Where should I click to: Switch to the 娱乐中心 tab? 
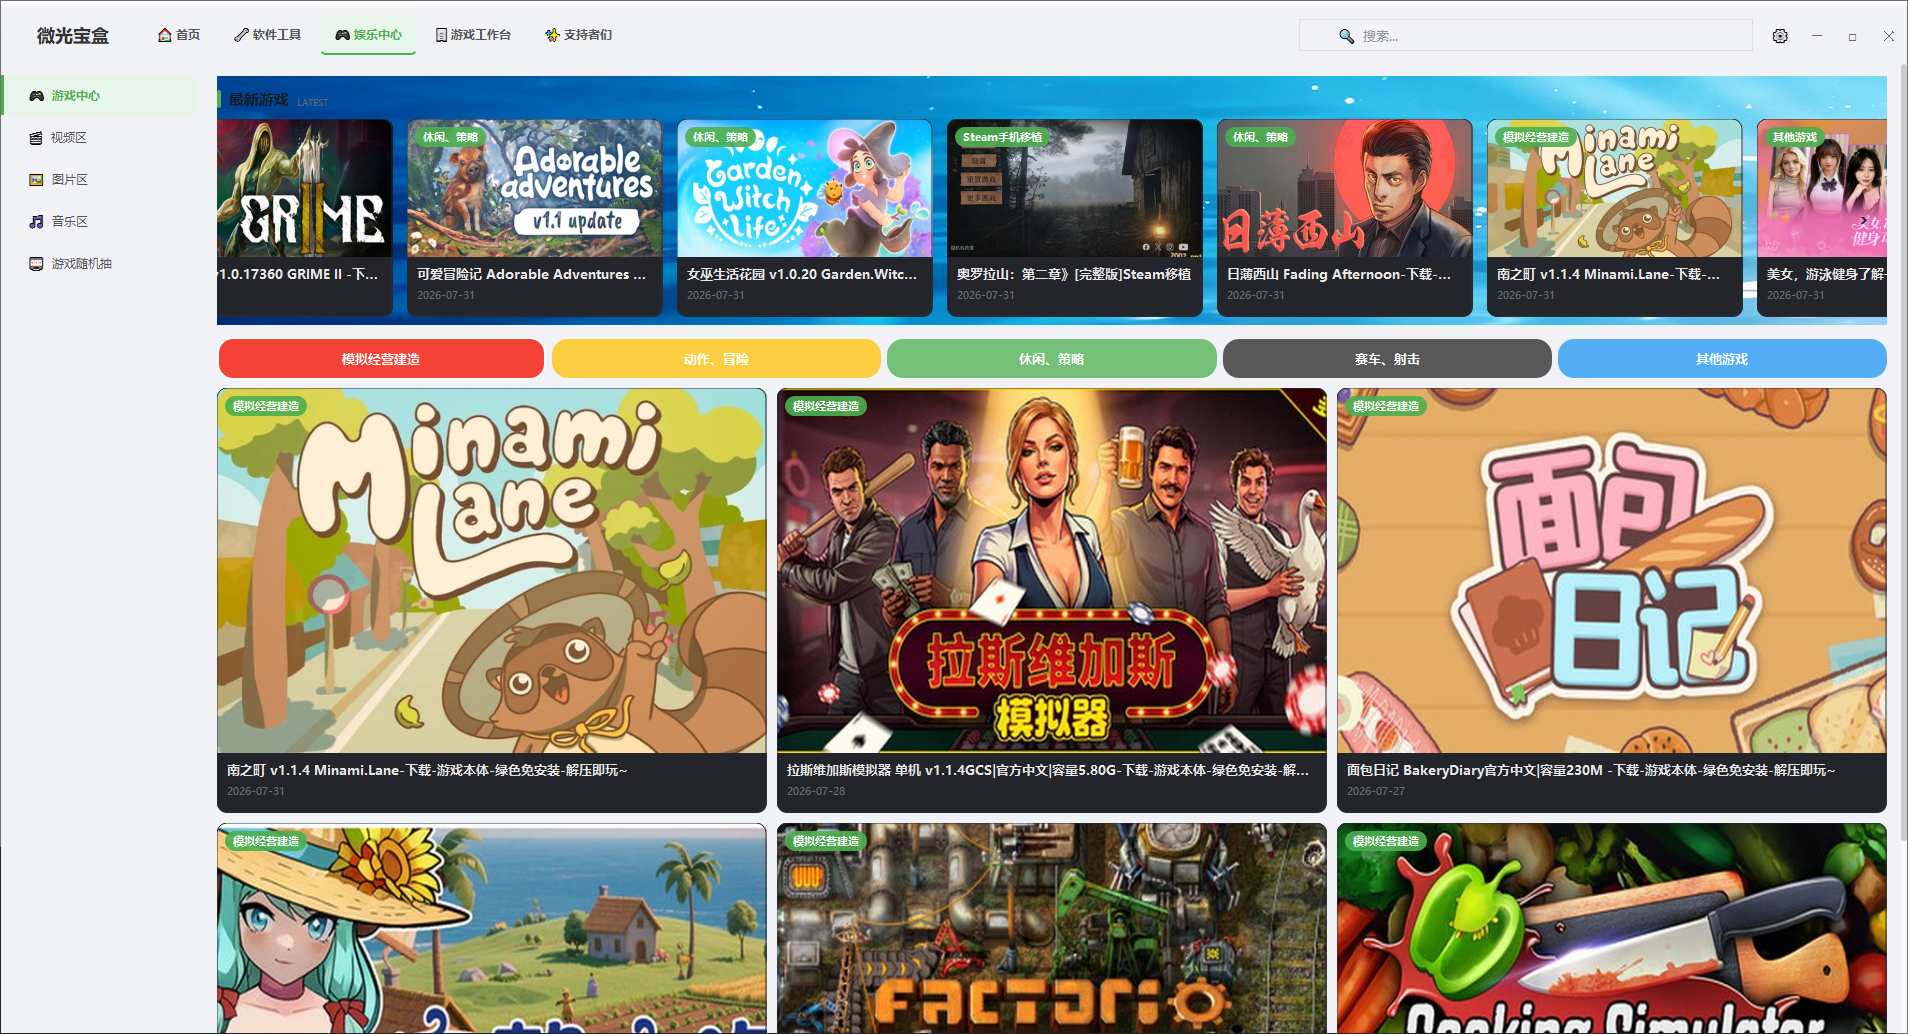point(368,35)
